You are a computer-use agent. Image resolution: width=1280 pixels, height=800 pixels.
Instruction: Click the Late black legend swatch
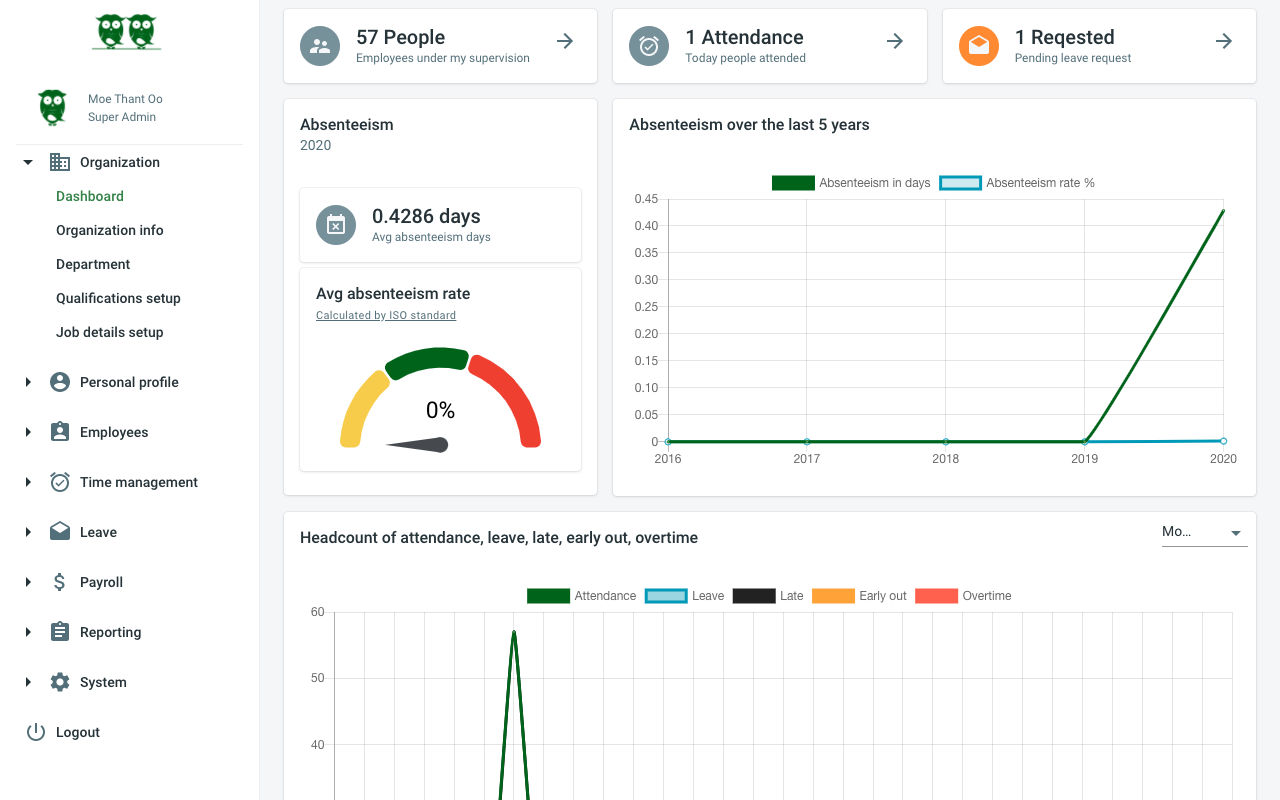[x=754, y=596]
